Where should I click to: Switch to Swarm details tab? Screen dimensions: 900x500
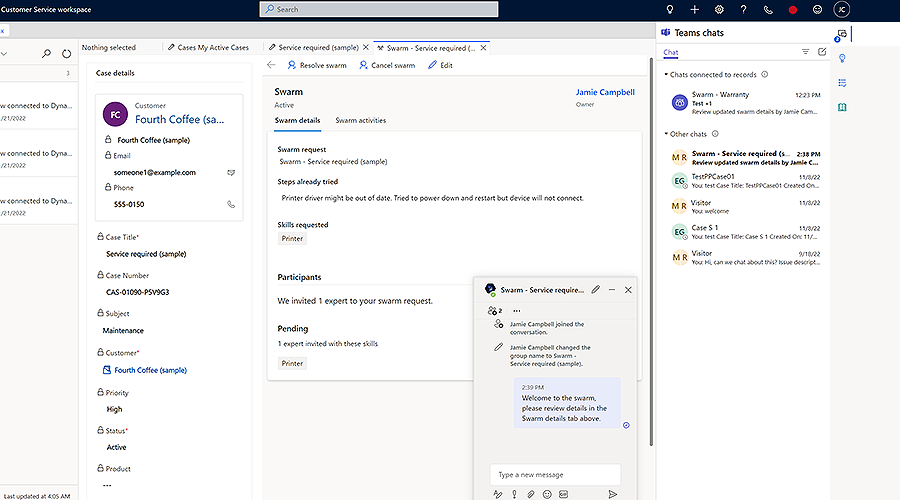click(x=297, y=120)
